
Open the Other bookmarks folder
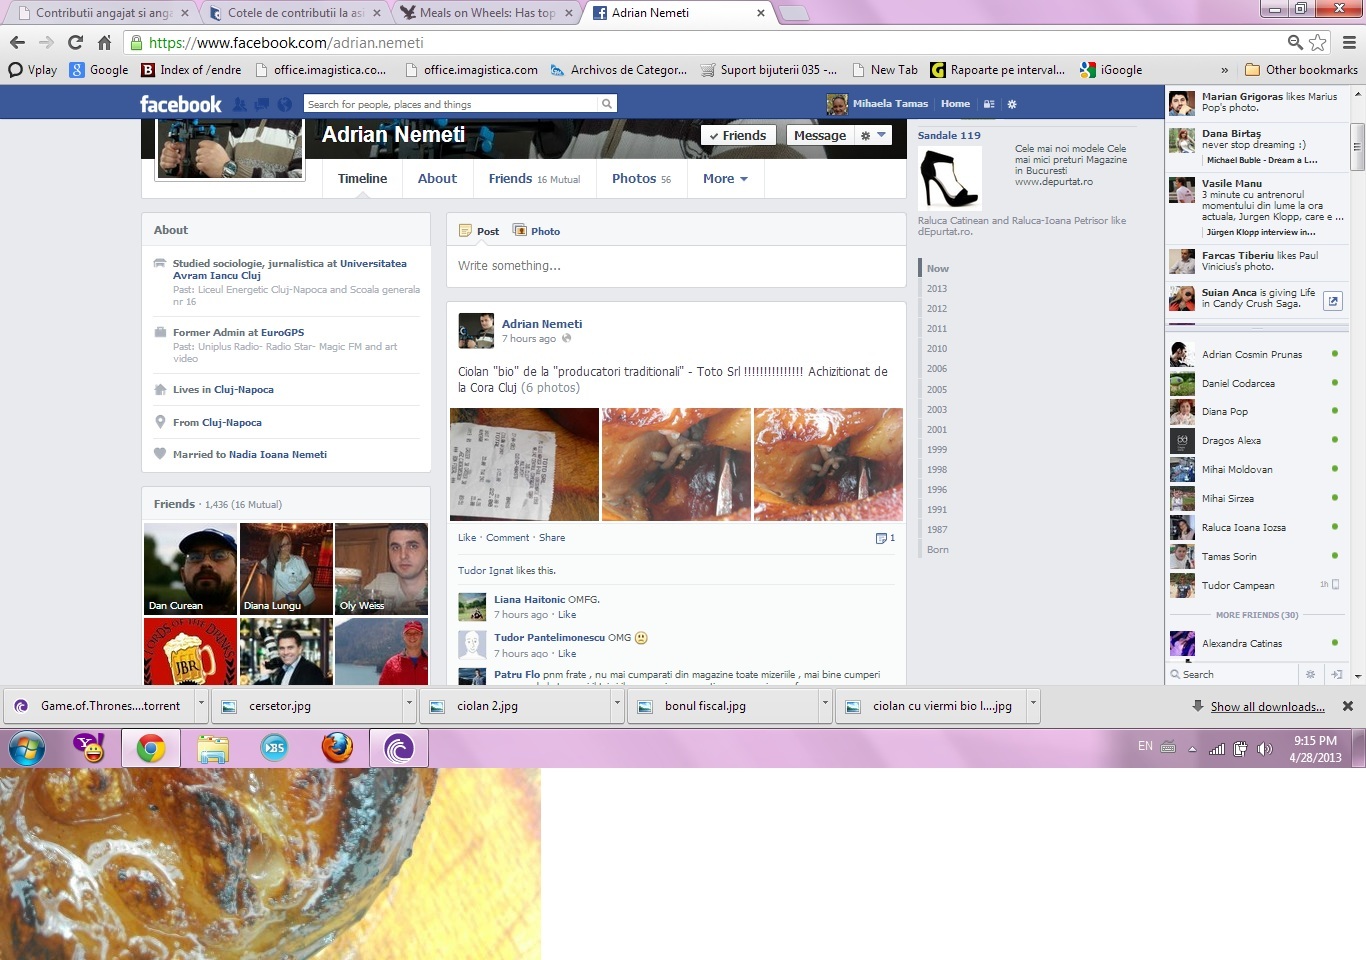(x=1301, y=70)
